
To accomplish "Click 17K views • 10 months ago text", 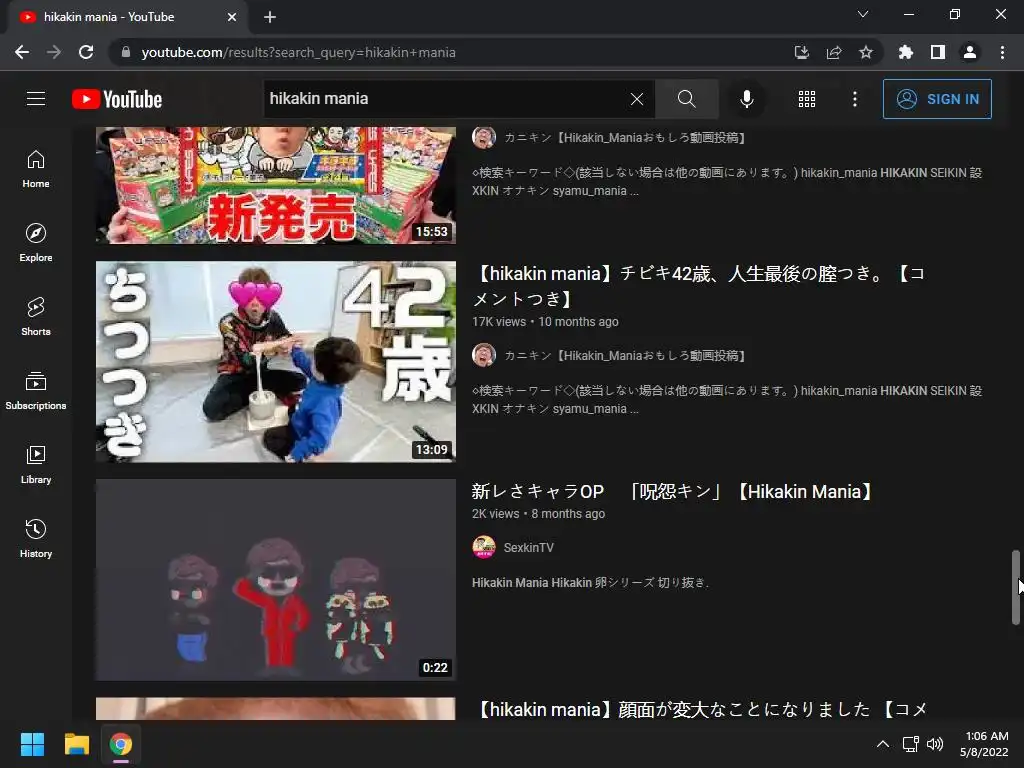I will (x=545, y=321).
